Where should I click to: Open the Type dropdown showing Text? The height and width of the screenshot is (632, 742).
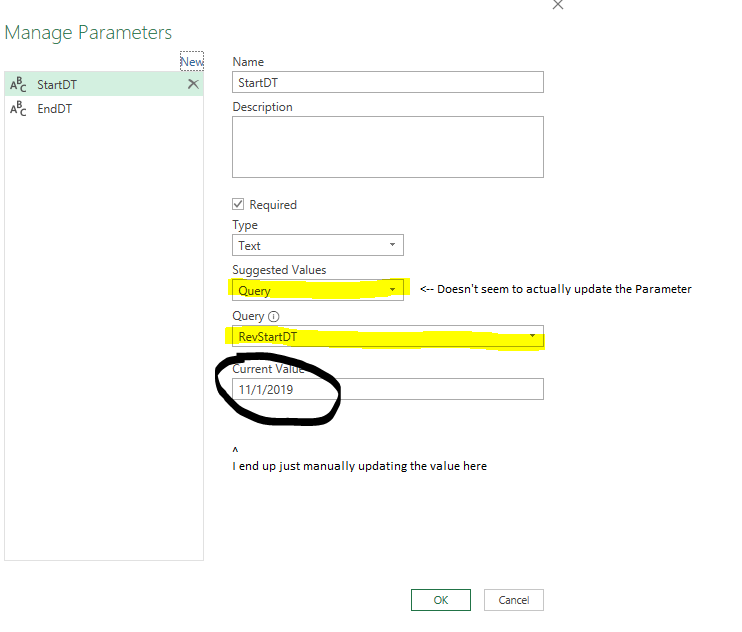pos(318,245)
